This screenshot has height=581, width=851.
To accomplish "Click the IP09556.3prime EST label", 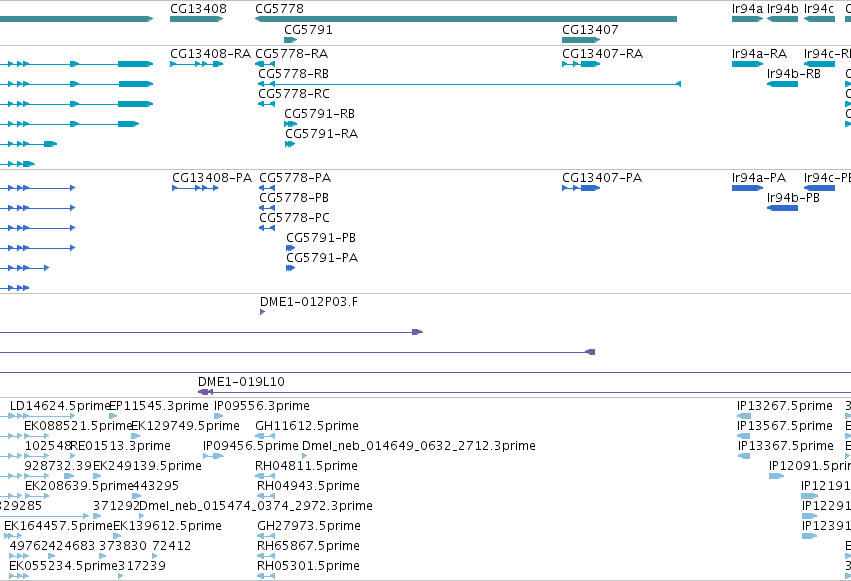I will point(262,406).
